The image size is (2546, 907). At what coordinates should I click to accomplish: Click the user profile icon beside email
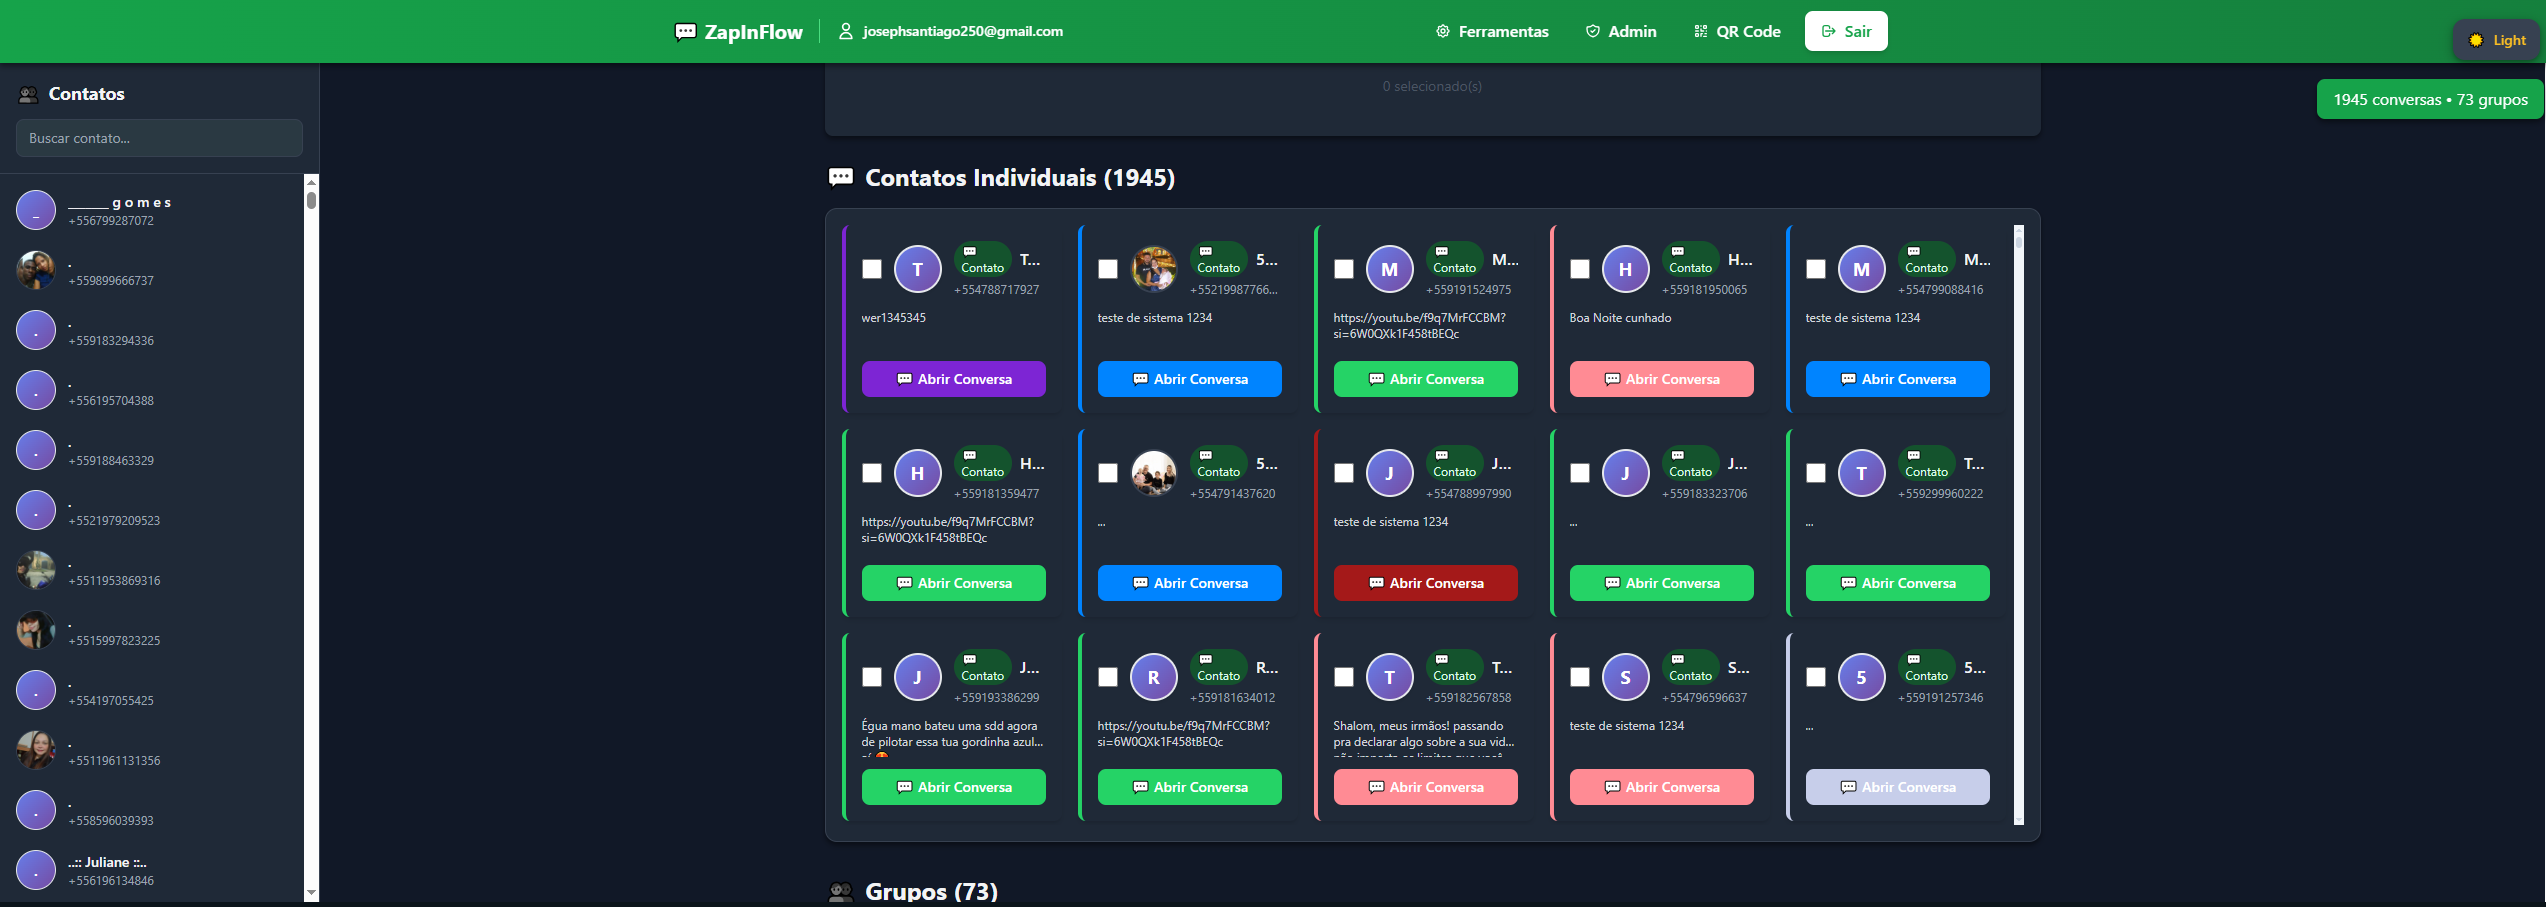coord(845,32)
